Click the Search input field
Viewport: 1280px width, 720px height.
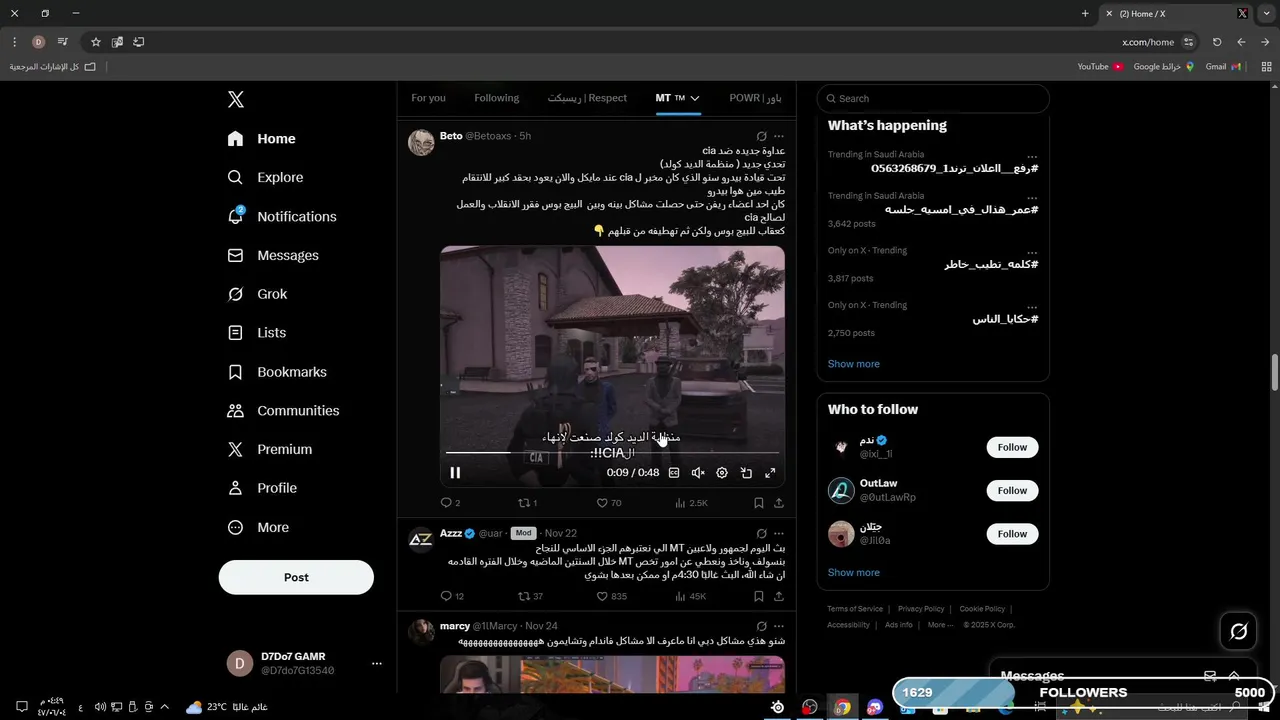(x=933, y=98)
